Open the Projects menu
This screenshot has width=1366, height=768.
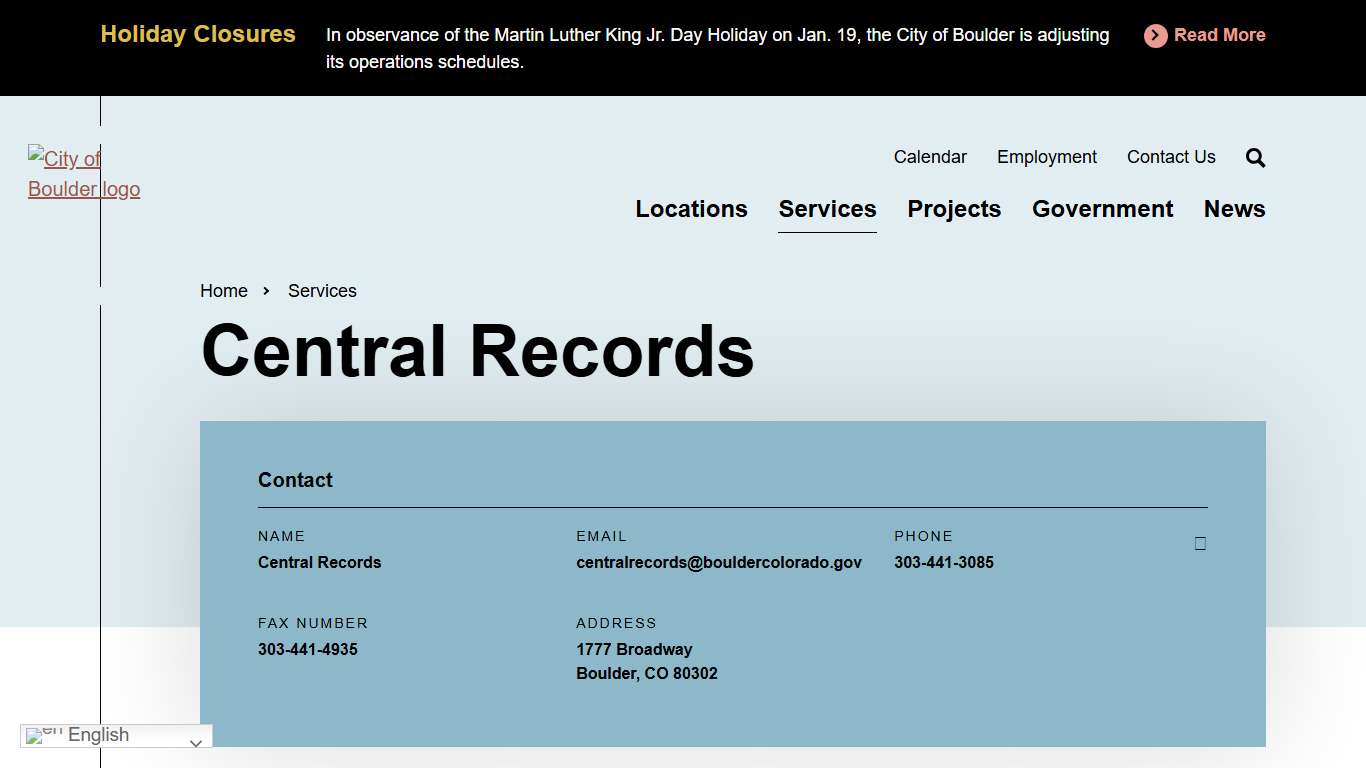(954, 209)
